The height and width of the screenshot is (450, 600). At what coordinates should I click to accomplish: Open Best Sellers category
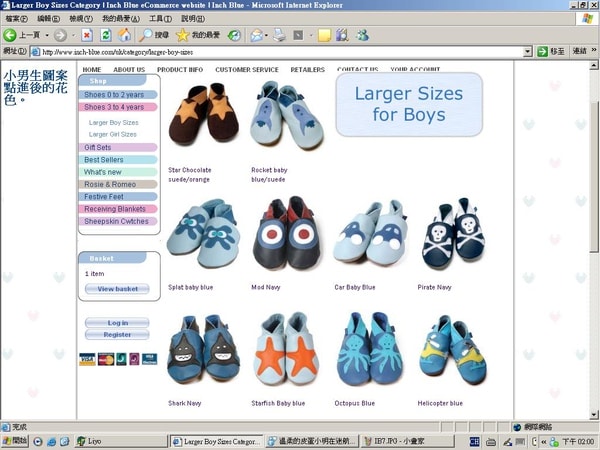[x=118, y=160]
